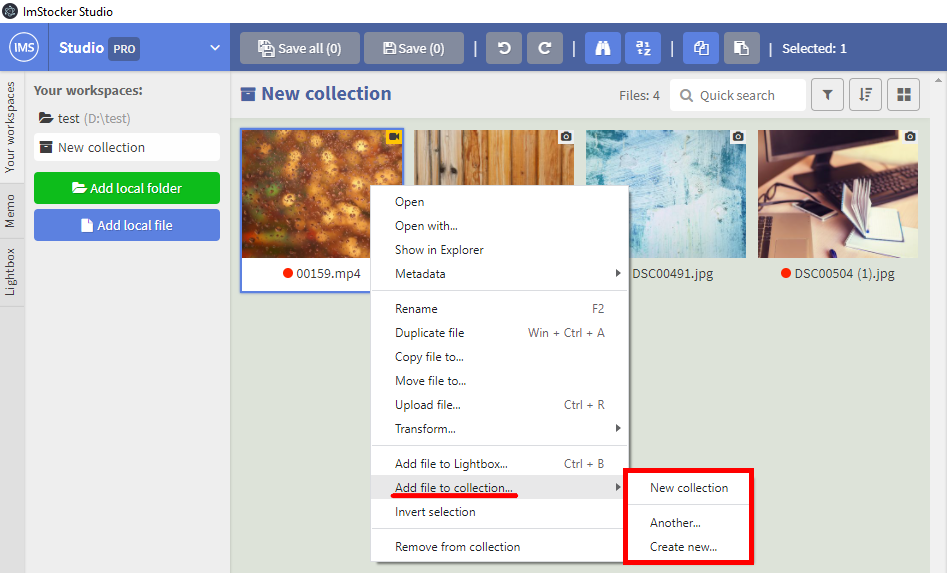Click the New collection heading title
This screenshot has height=573, width=947.
326,94
